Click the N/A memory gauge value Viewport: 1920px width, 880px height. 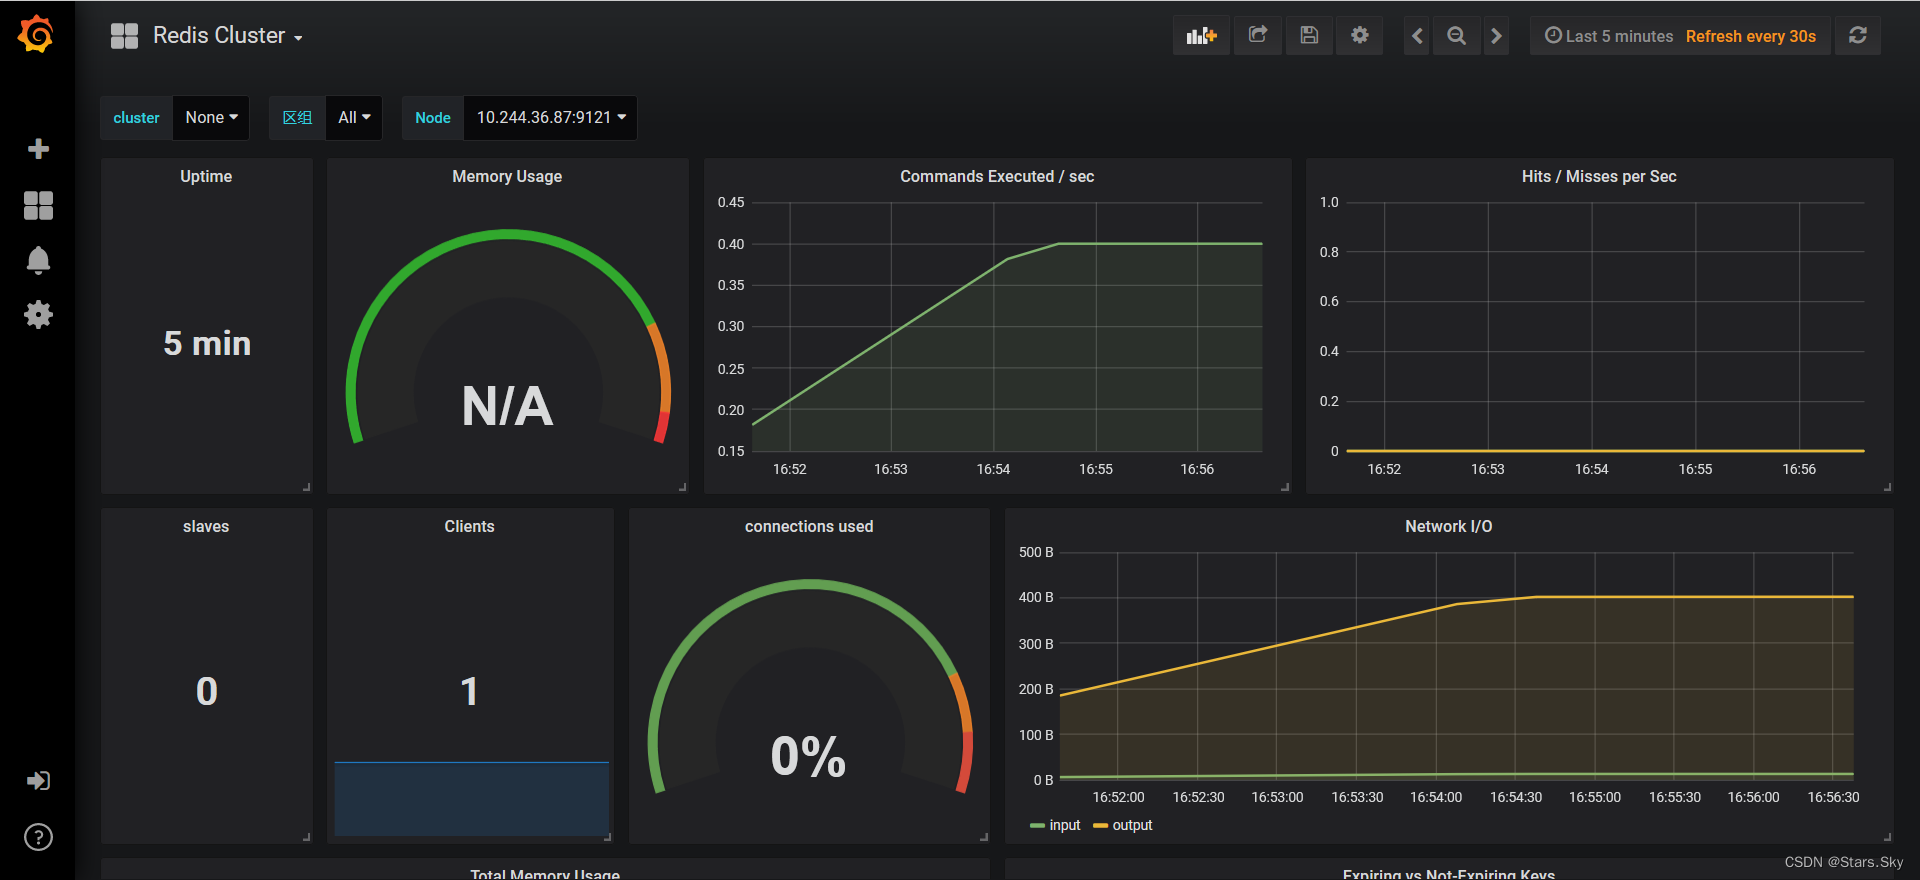[507, 406]
